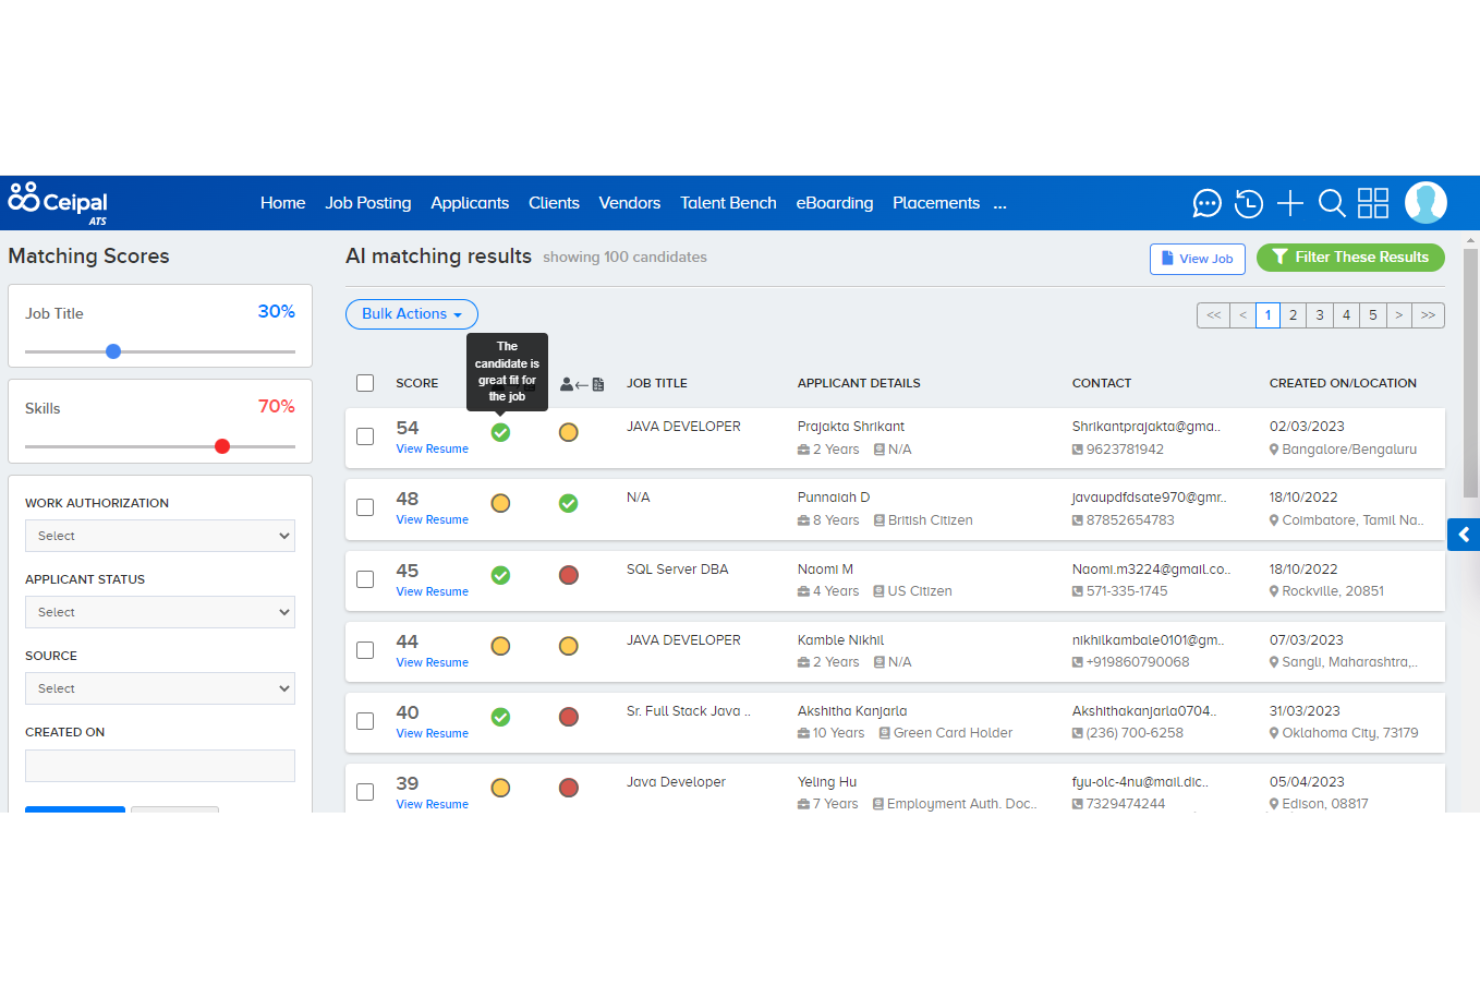Click yellow job-match circle for Prajakta Shrikant
Viewport: 1480px width, 987px height.
click(569, 433)
